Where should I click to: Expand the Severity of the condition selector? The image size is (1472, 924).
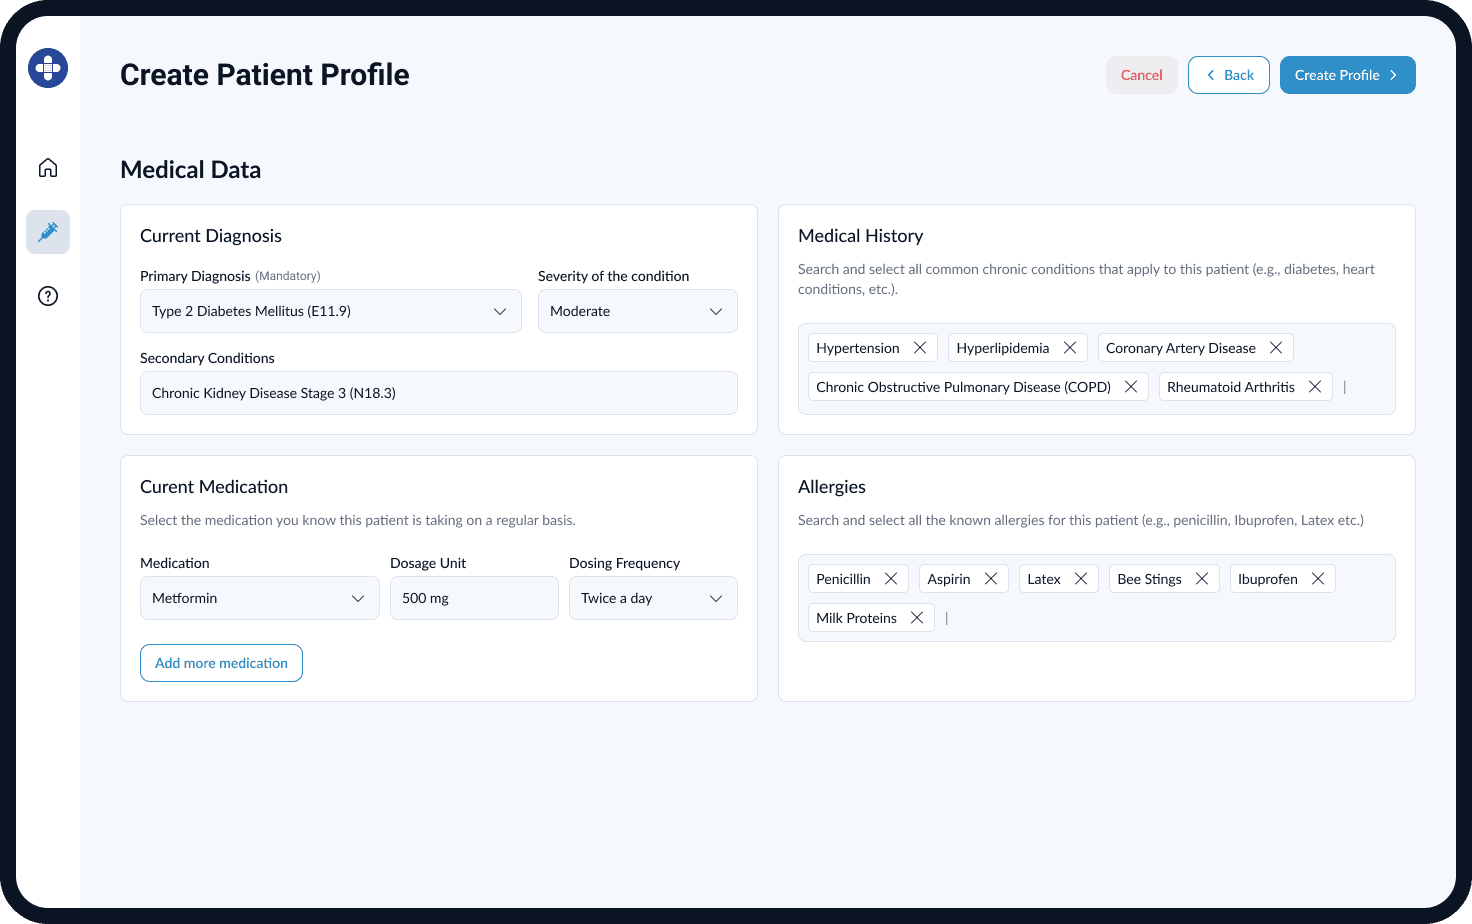(637, 311)
